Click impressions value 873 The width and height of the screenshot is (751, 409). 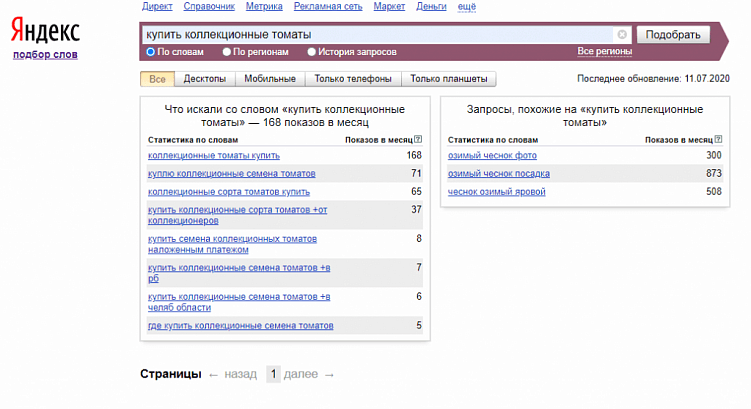(714, 173)
